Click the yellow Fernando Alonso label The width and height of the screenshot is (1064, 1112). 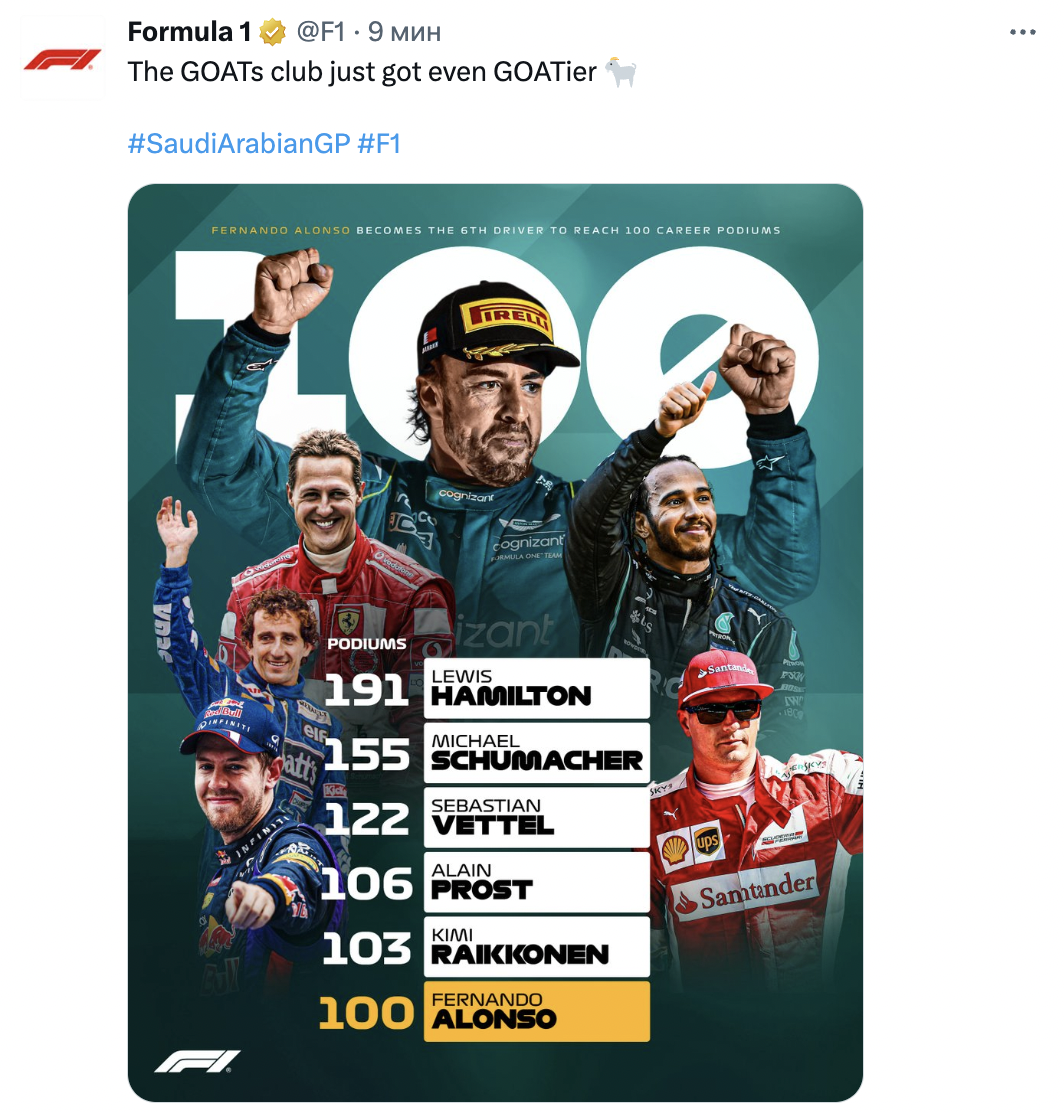pyautogui.click(x=536, y=1011)
